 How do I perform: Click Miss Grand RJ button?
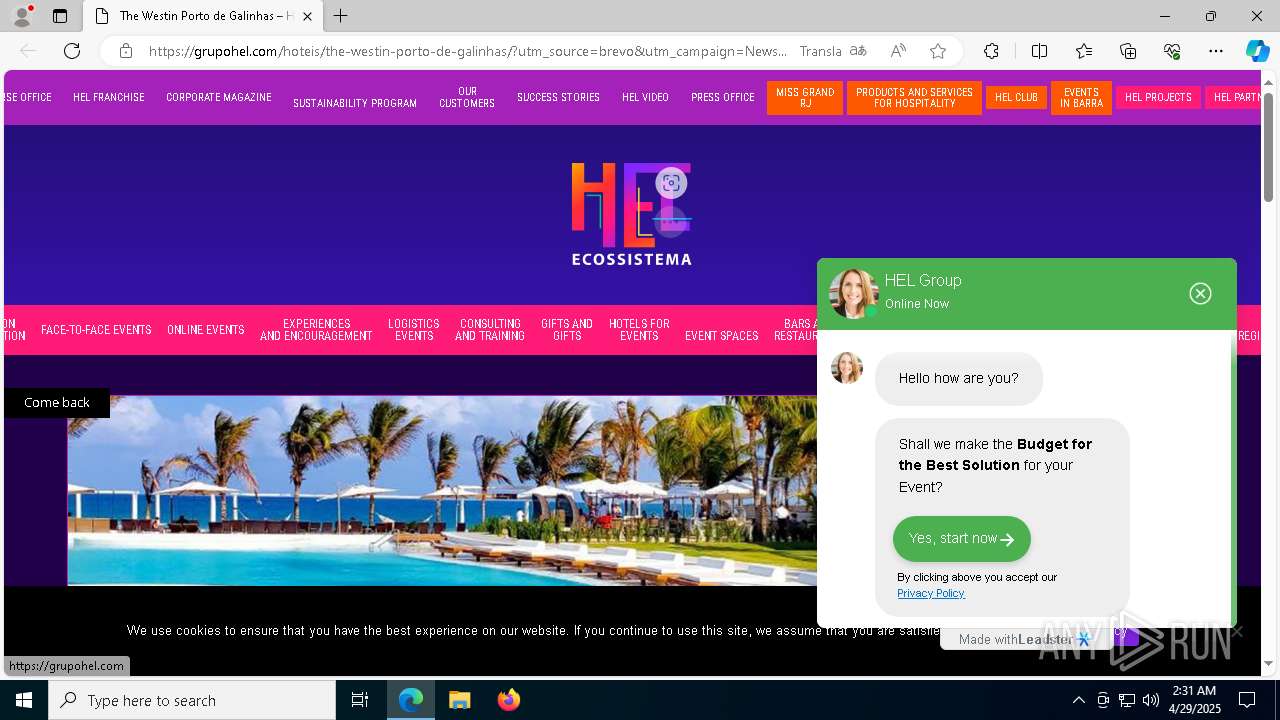pyautogui.click(x=805, y=97)
